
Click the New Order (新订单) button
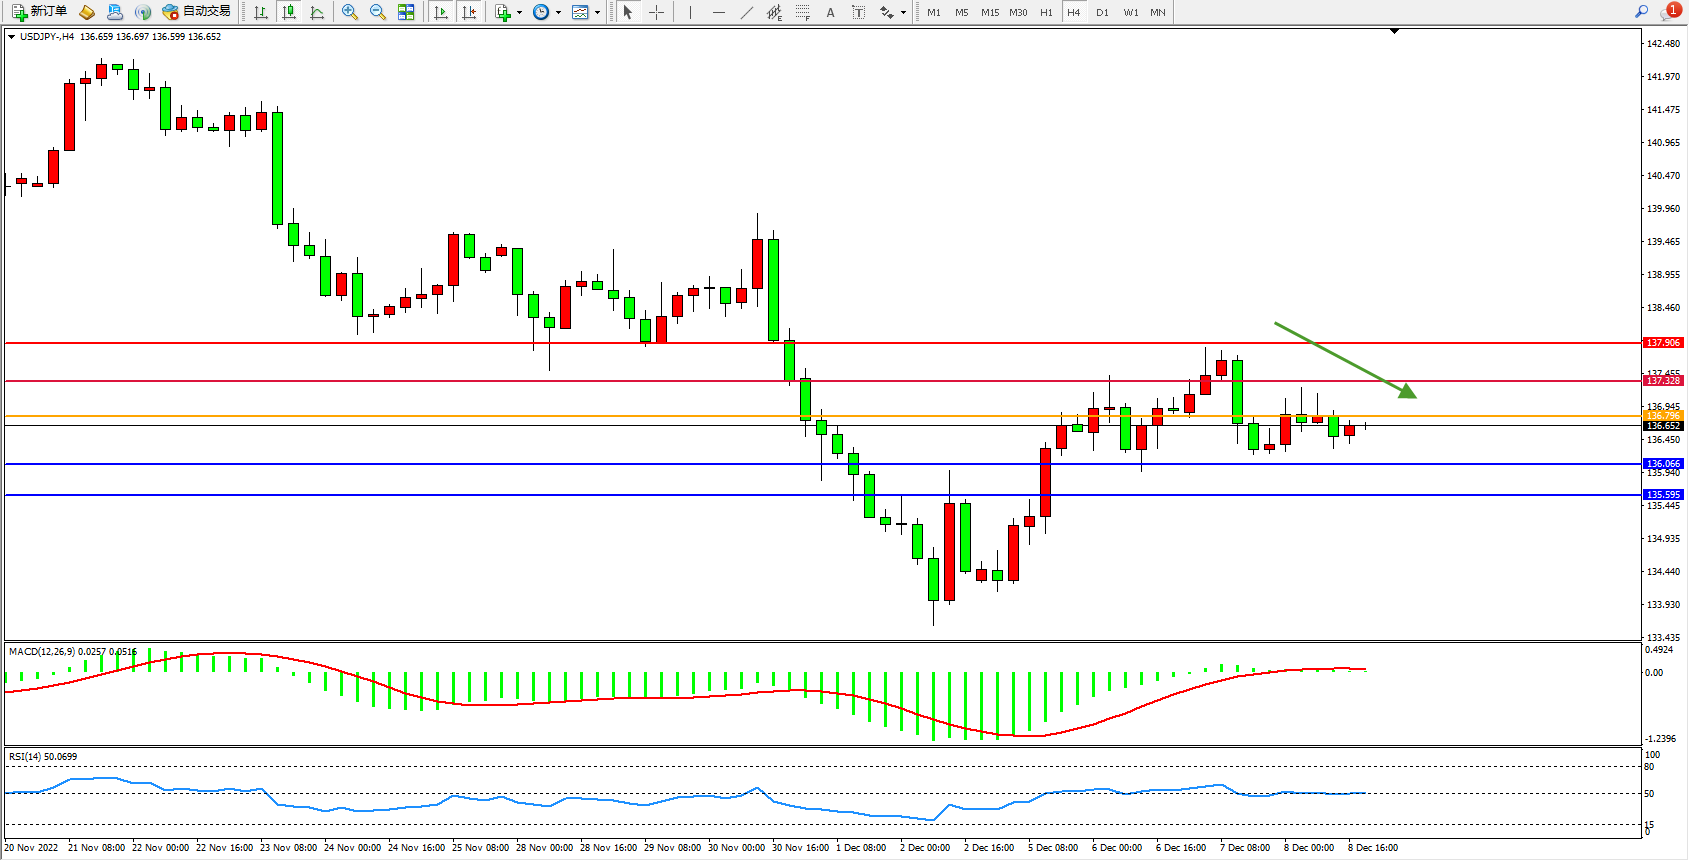click(40, 12)
